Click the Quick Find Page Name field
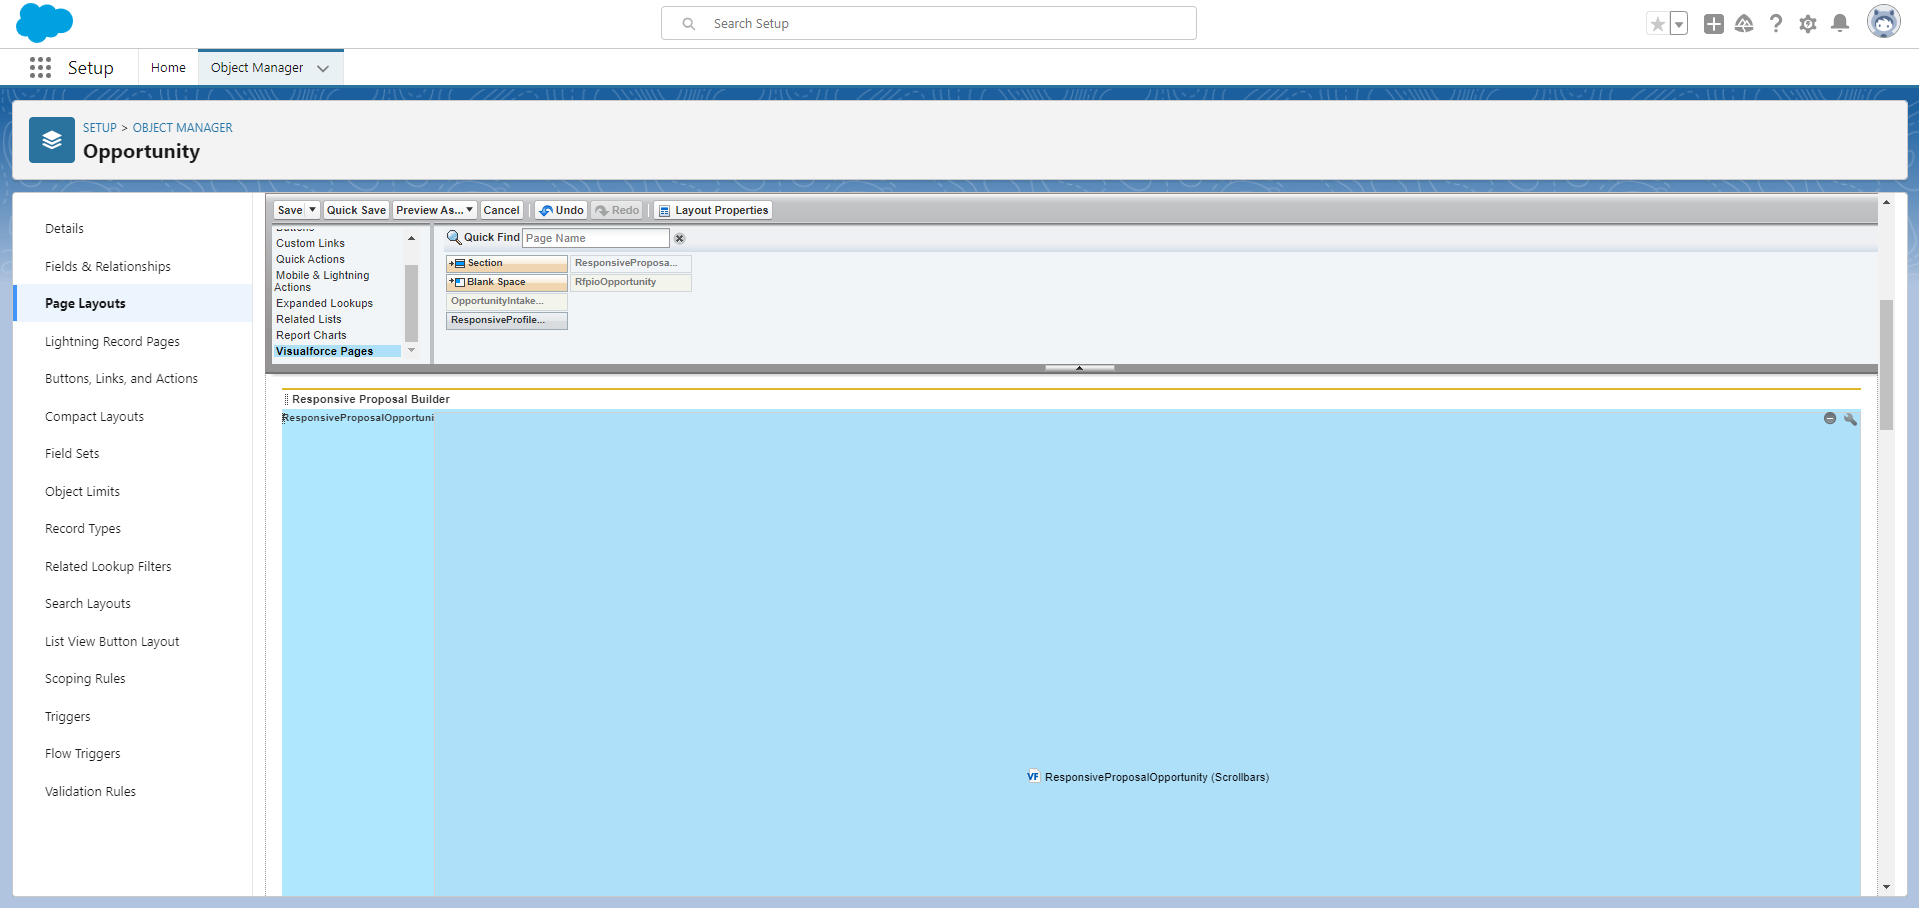This screenshot has width=1919, height=908. pyautogui.click(x=596, y=238)
